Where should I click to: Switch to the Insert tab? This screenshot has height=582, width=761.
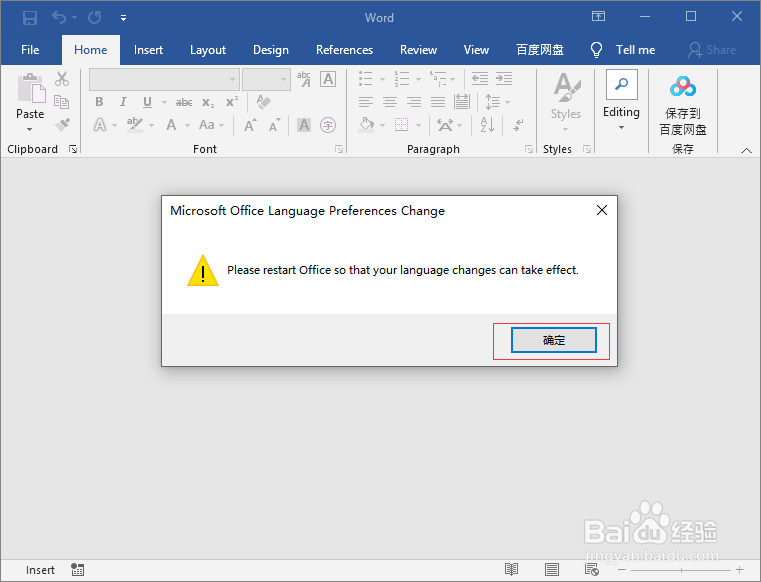(149, 50)
